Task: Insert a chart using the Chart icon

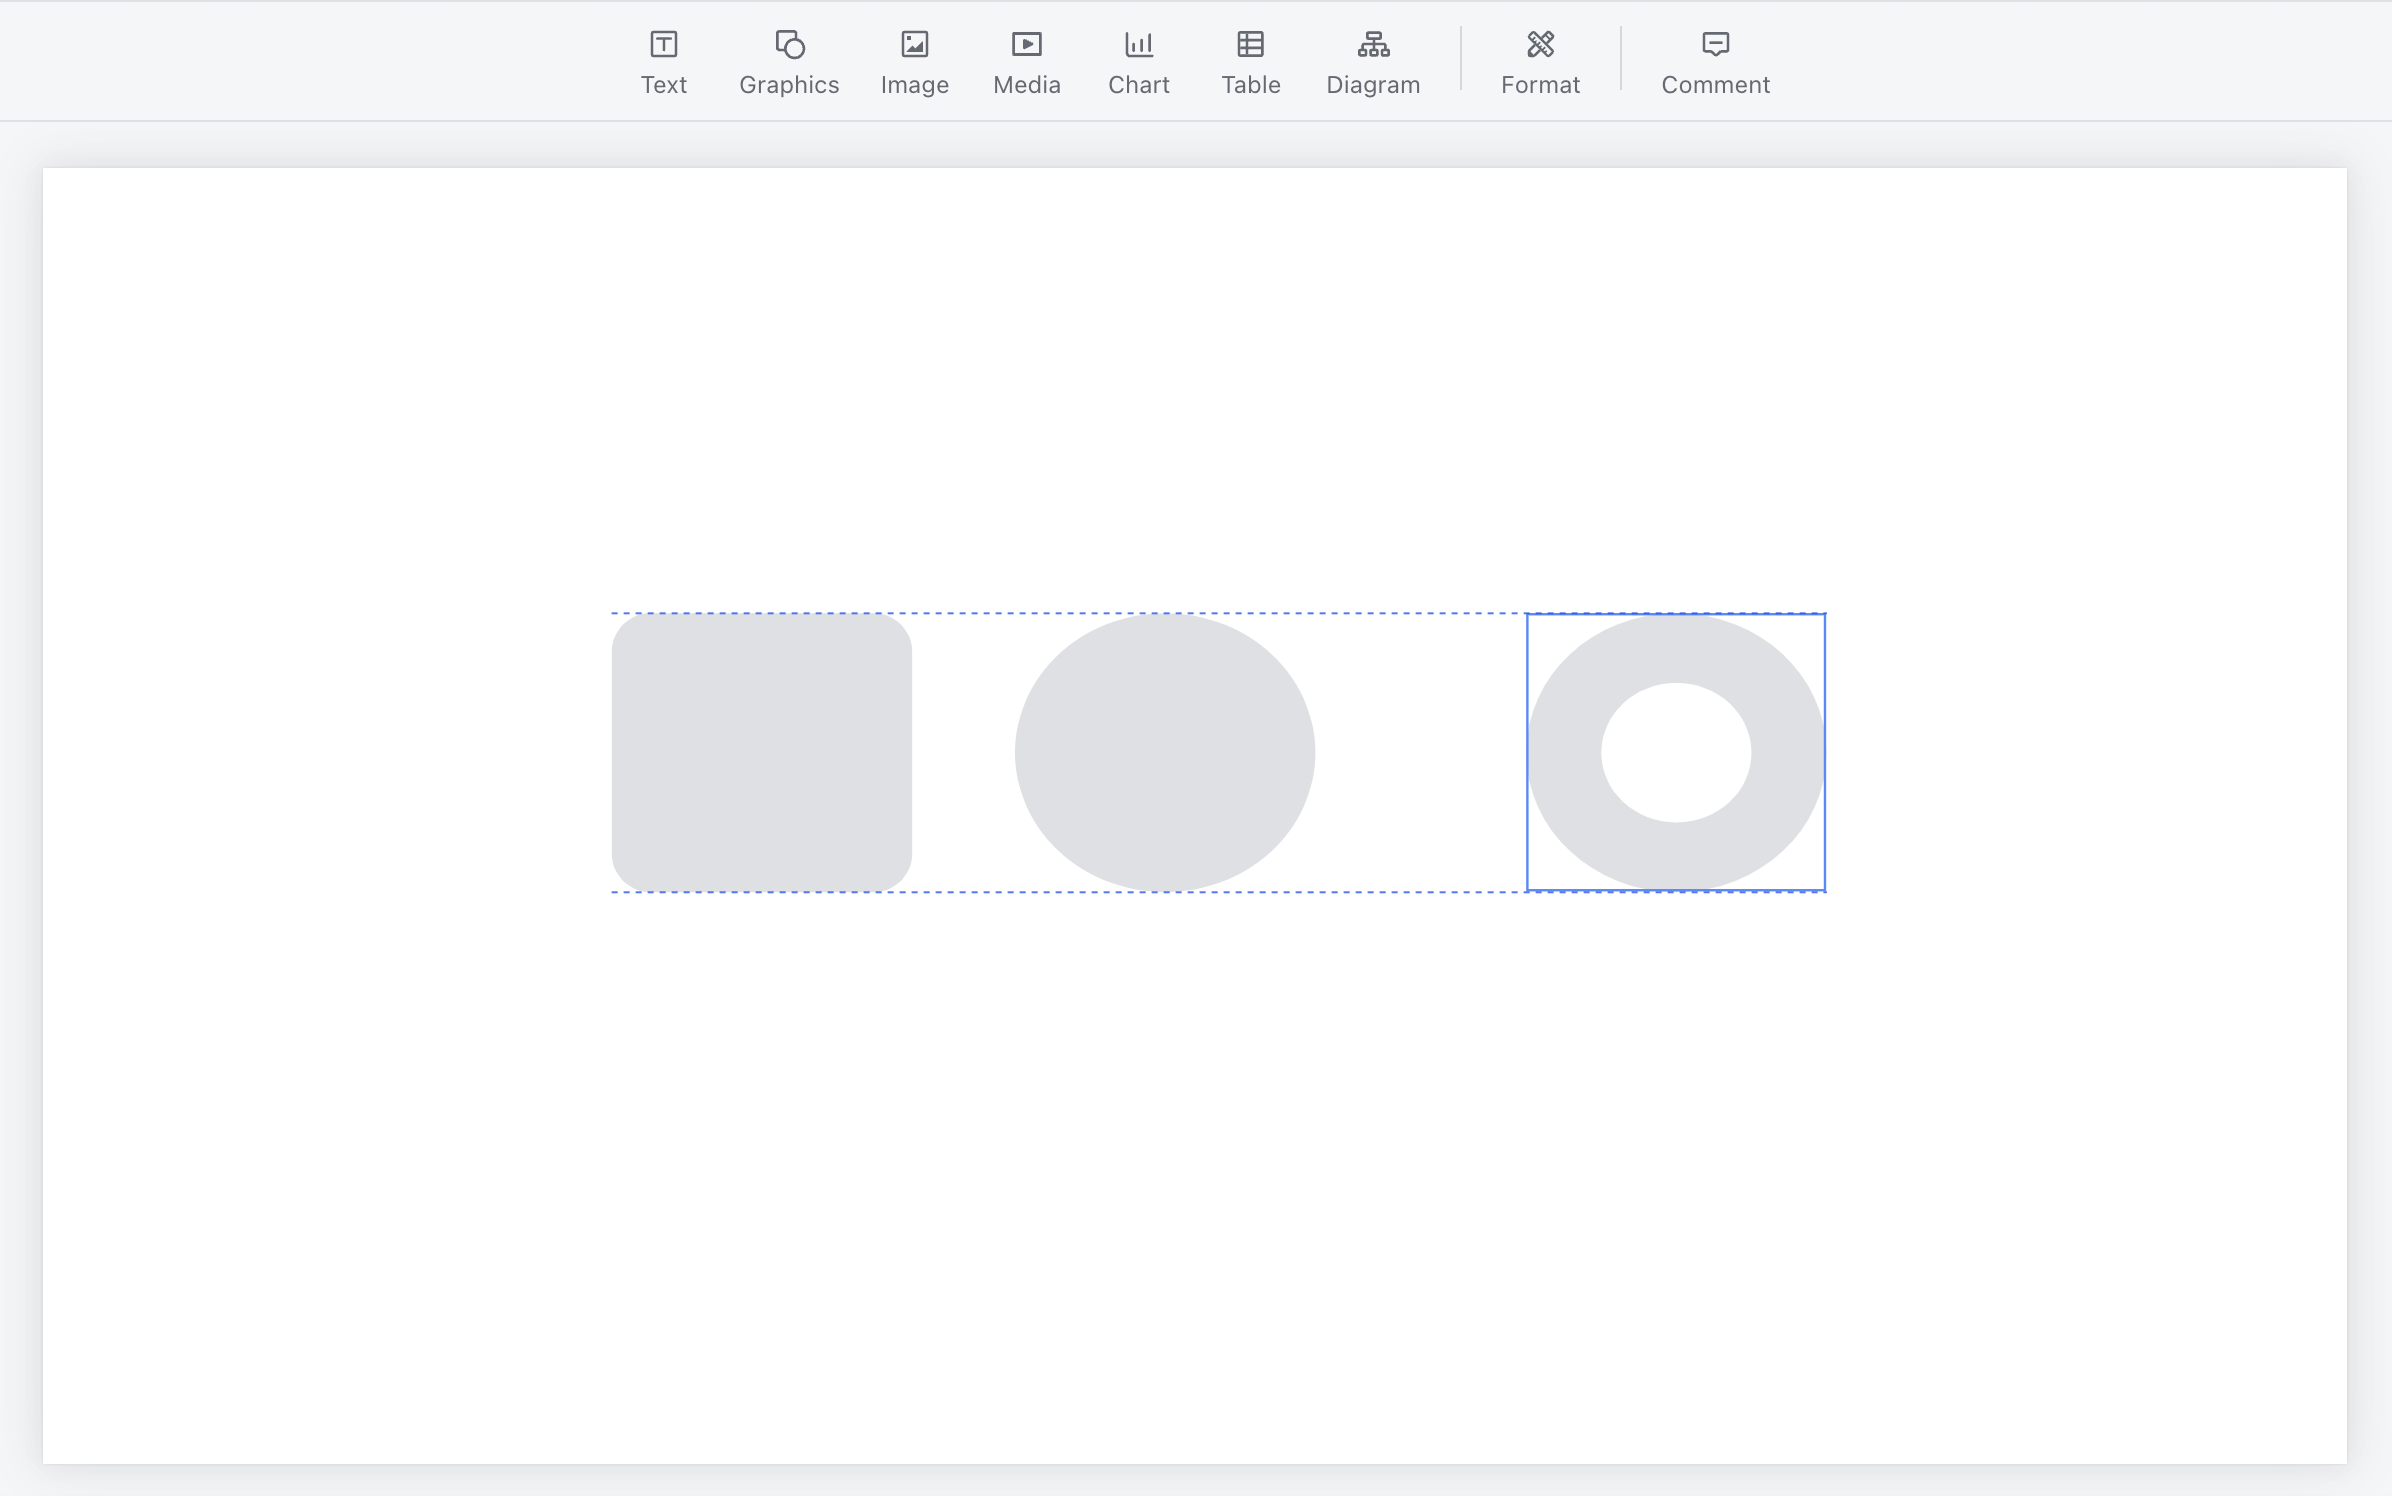Action: point(1139,44)
